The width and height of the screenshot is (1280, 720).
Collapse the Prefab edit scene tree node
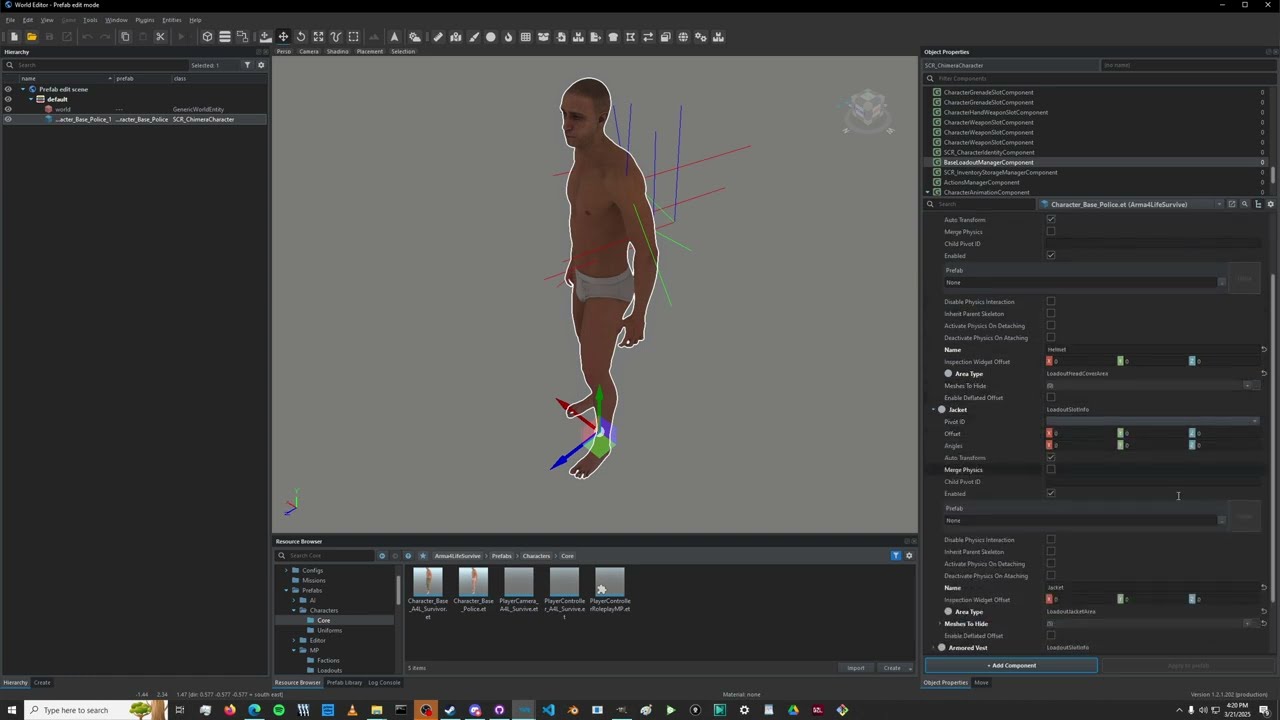click(x=22, y=89)
